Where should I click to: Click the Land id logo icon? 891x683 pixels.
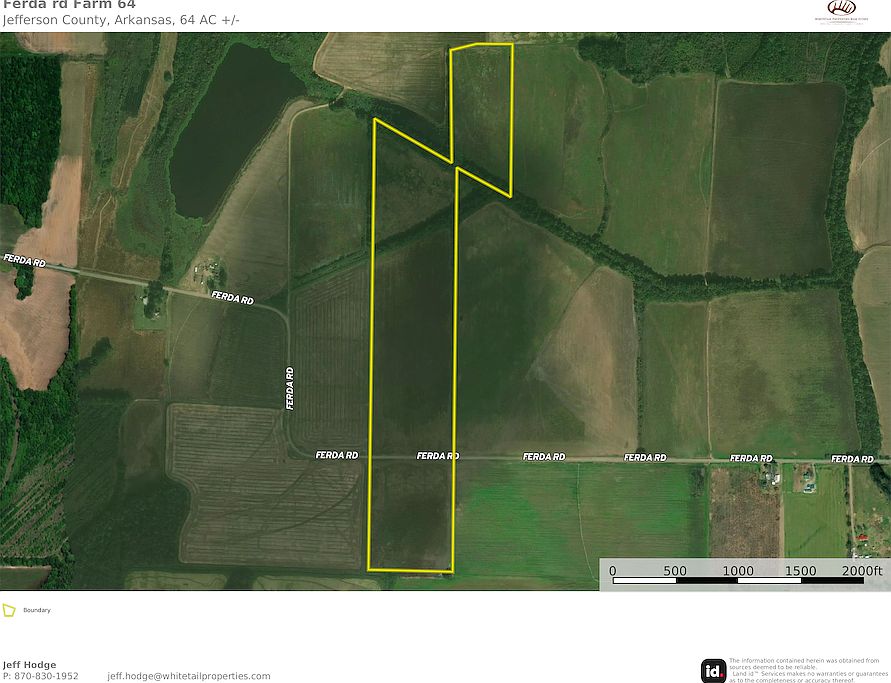click(x=713, y=671)
